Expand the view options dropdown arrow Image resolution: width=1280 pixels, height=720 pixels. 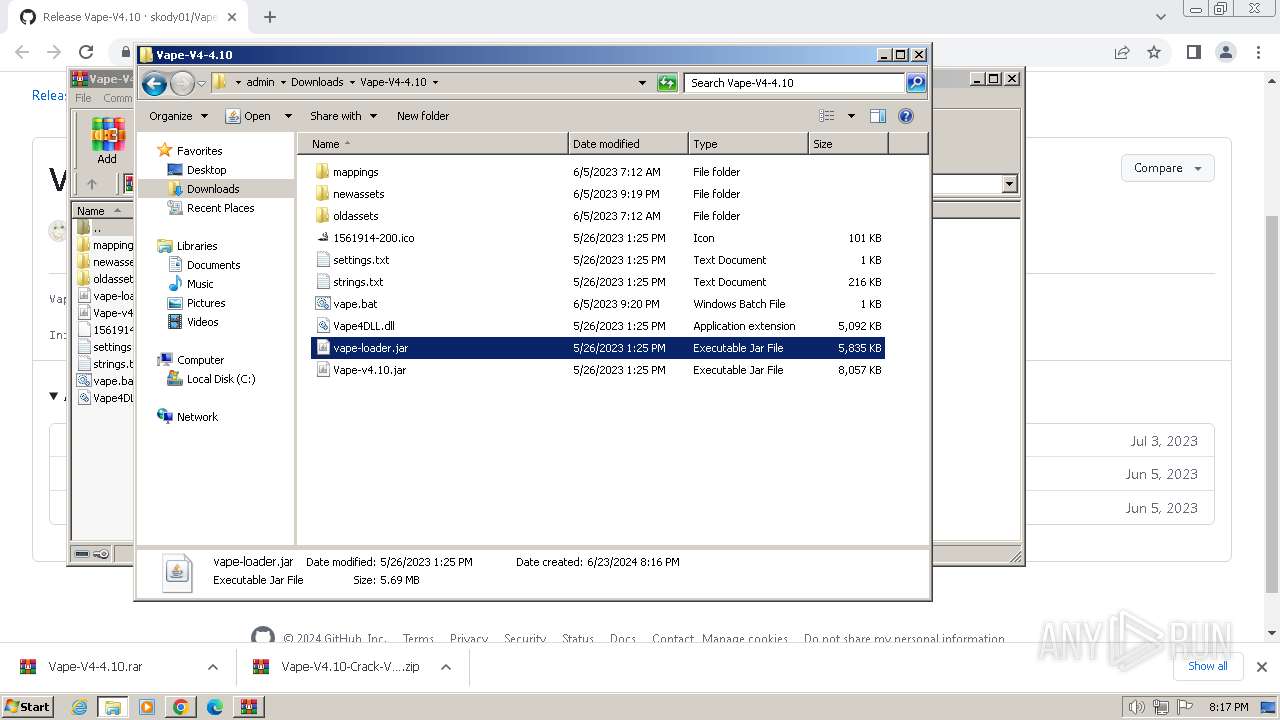[x=851, y=116]
